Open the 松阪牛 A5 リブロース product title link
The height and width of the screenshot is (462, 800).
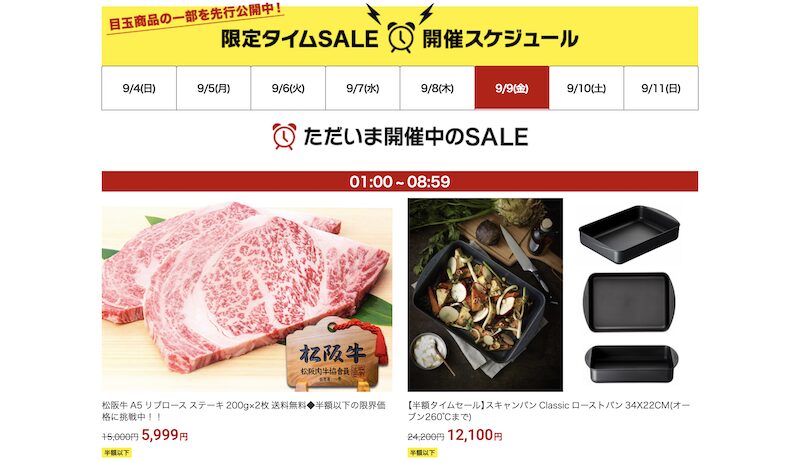[244, 411]
